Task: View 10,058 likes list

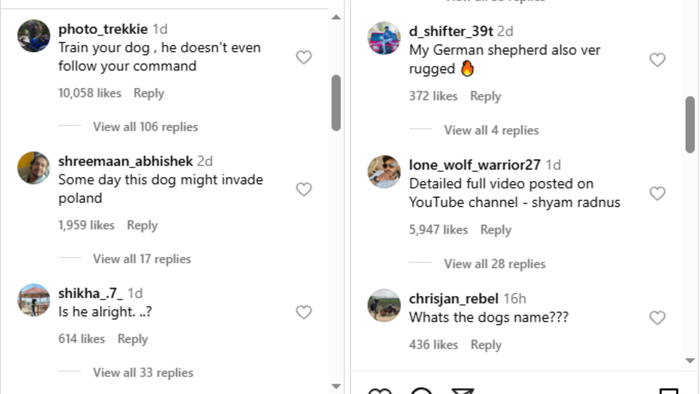Action: pos(90,93)
